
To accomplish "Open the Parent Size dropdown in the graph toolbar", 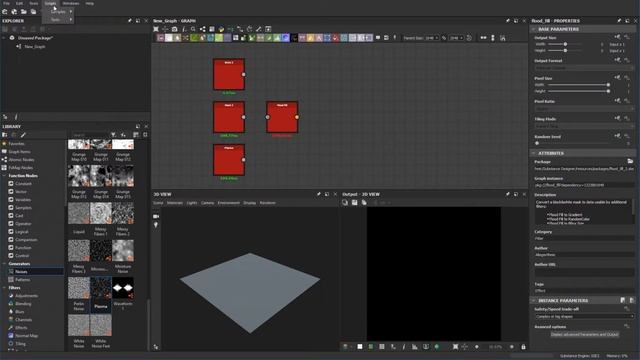I will point(432,38).
